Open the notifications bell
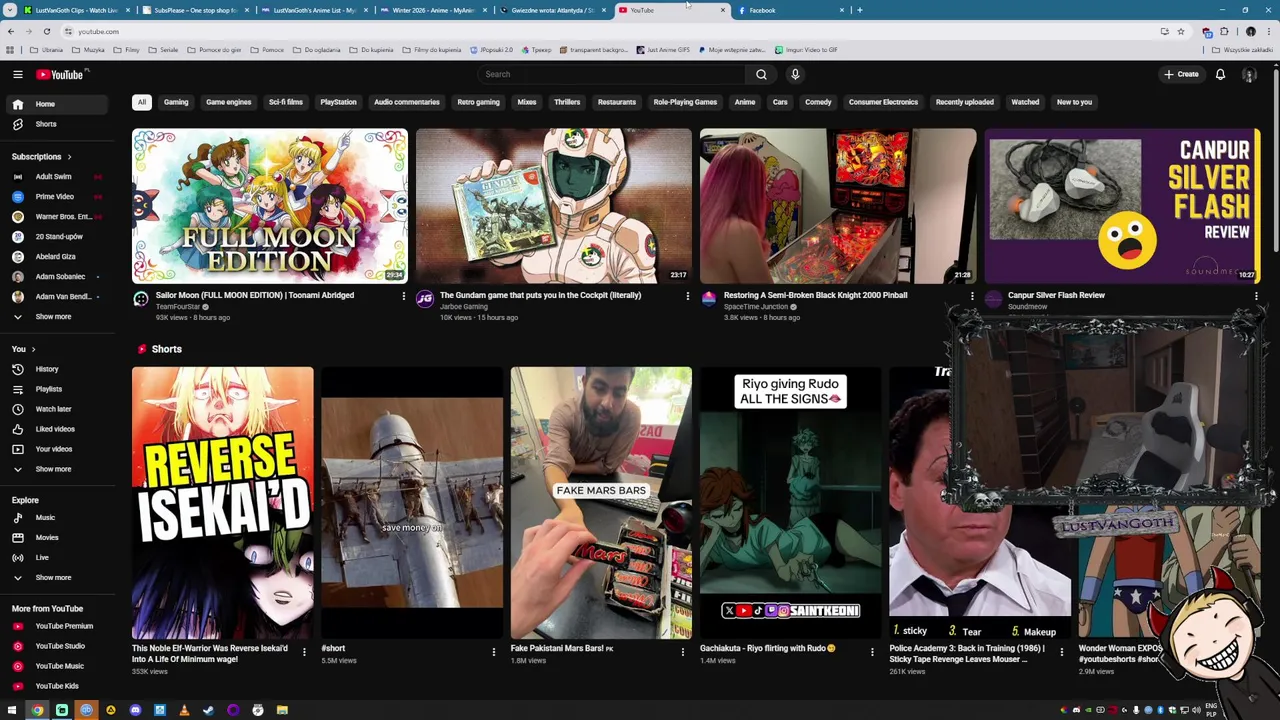The height and width of the screenshot is (720, 1280). click(x=1220, y=74)
